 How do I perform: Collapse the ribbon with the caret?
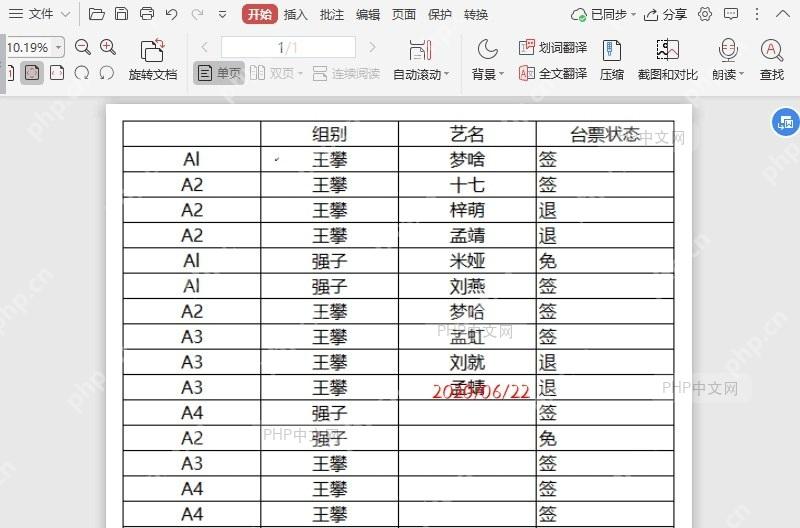[x=783, y=14]
